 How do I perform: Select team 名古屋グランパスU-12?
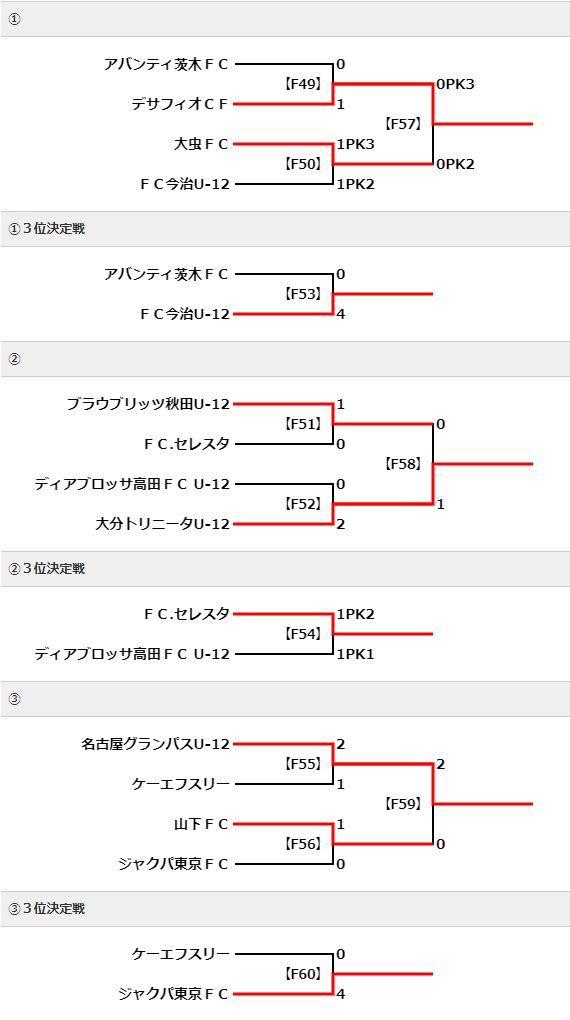(x=156, y=744)
